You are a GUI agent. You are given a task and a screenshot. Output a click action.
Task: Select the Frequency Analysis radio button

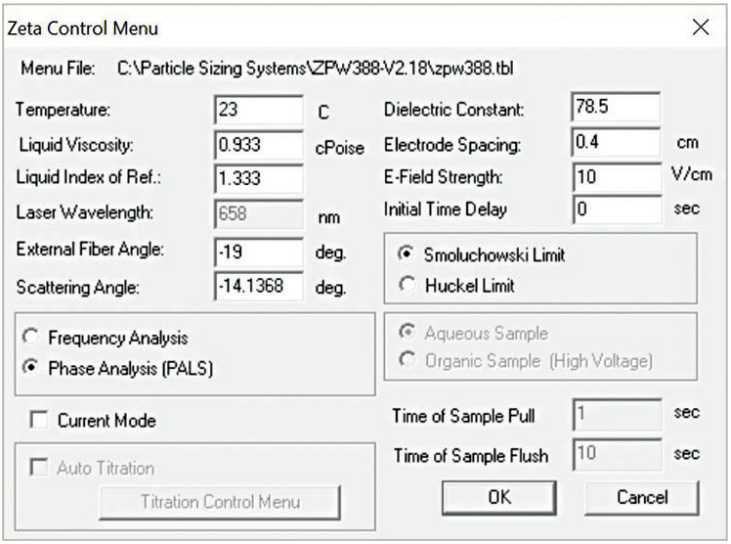[x=35, y=339]
